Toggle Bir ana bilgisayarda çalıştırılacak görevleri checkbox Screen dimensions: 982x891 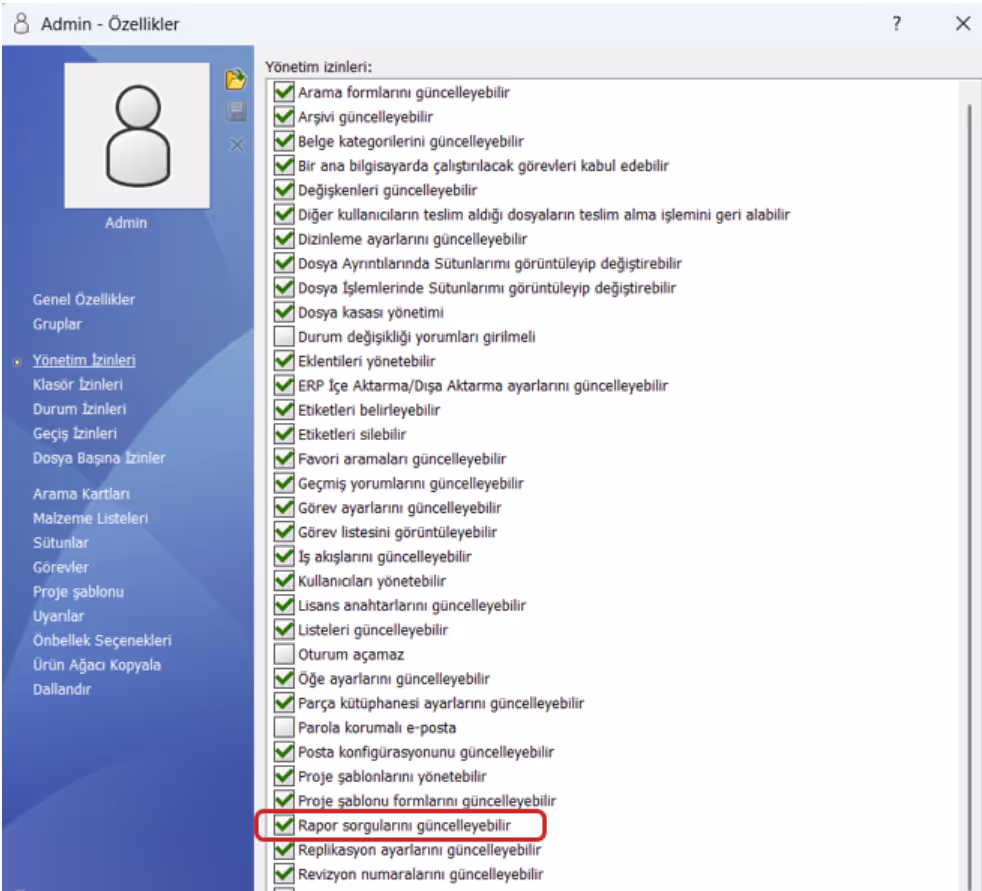click(284, 165)
